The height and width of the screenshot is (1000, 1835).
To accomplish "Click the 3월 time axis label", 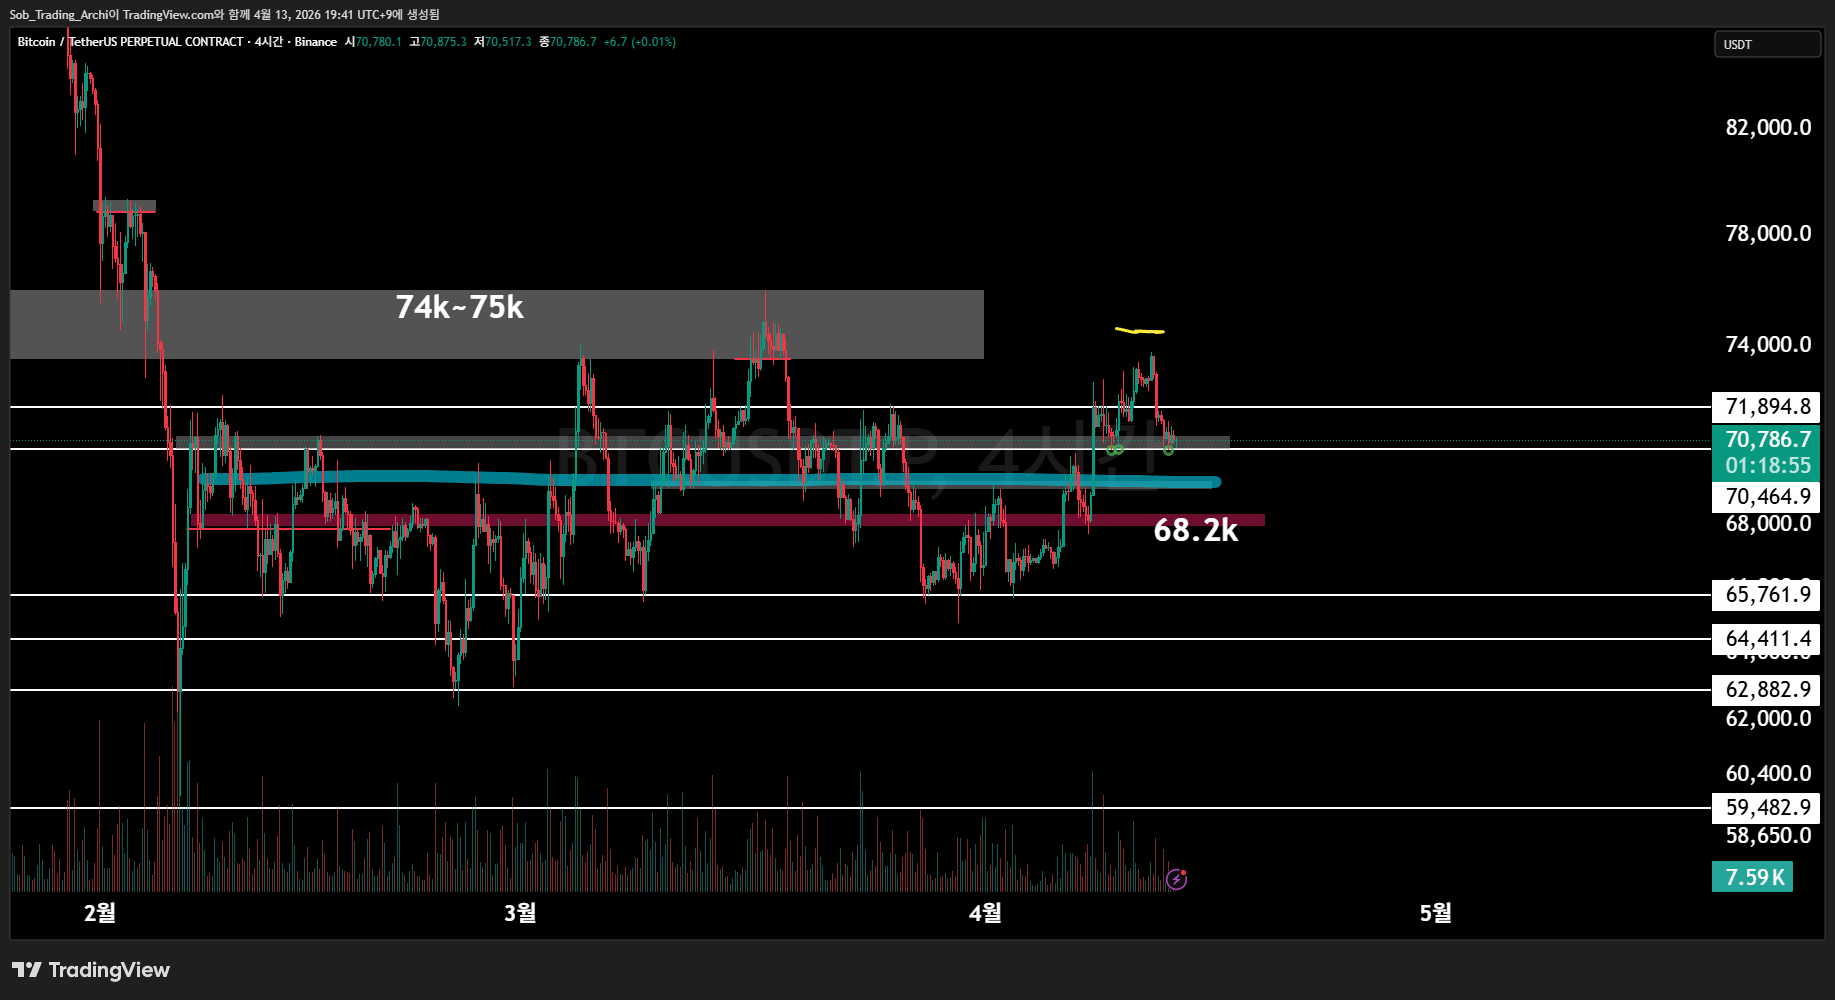I will pos(520,913).
